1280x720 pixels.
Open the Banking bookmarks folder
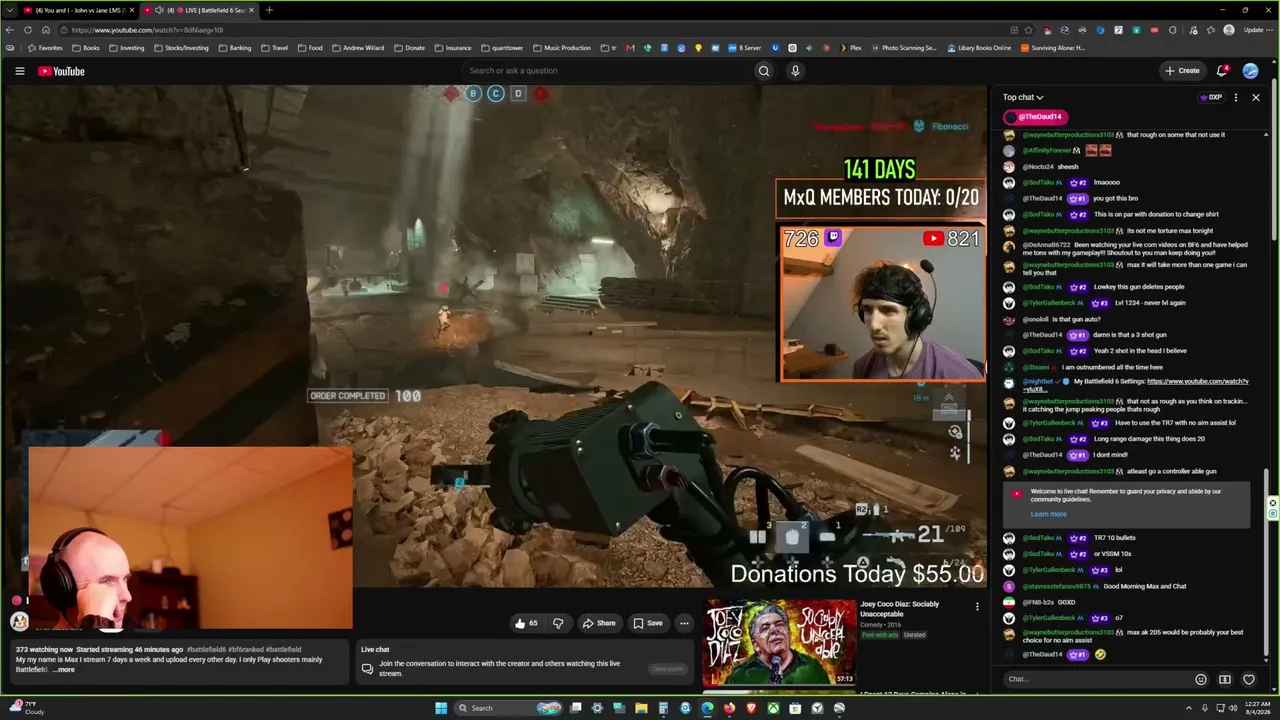(x=234, y=48)
